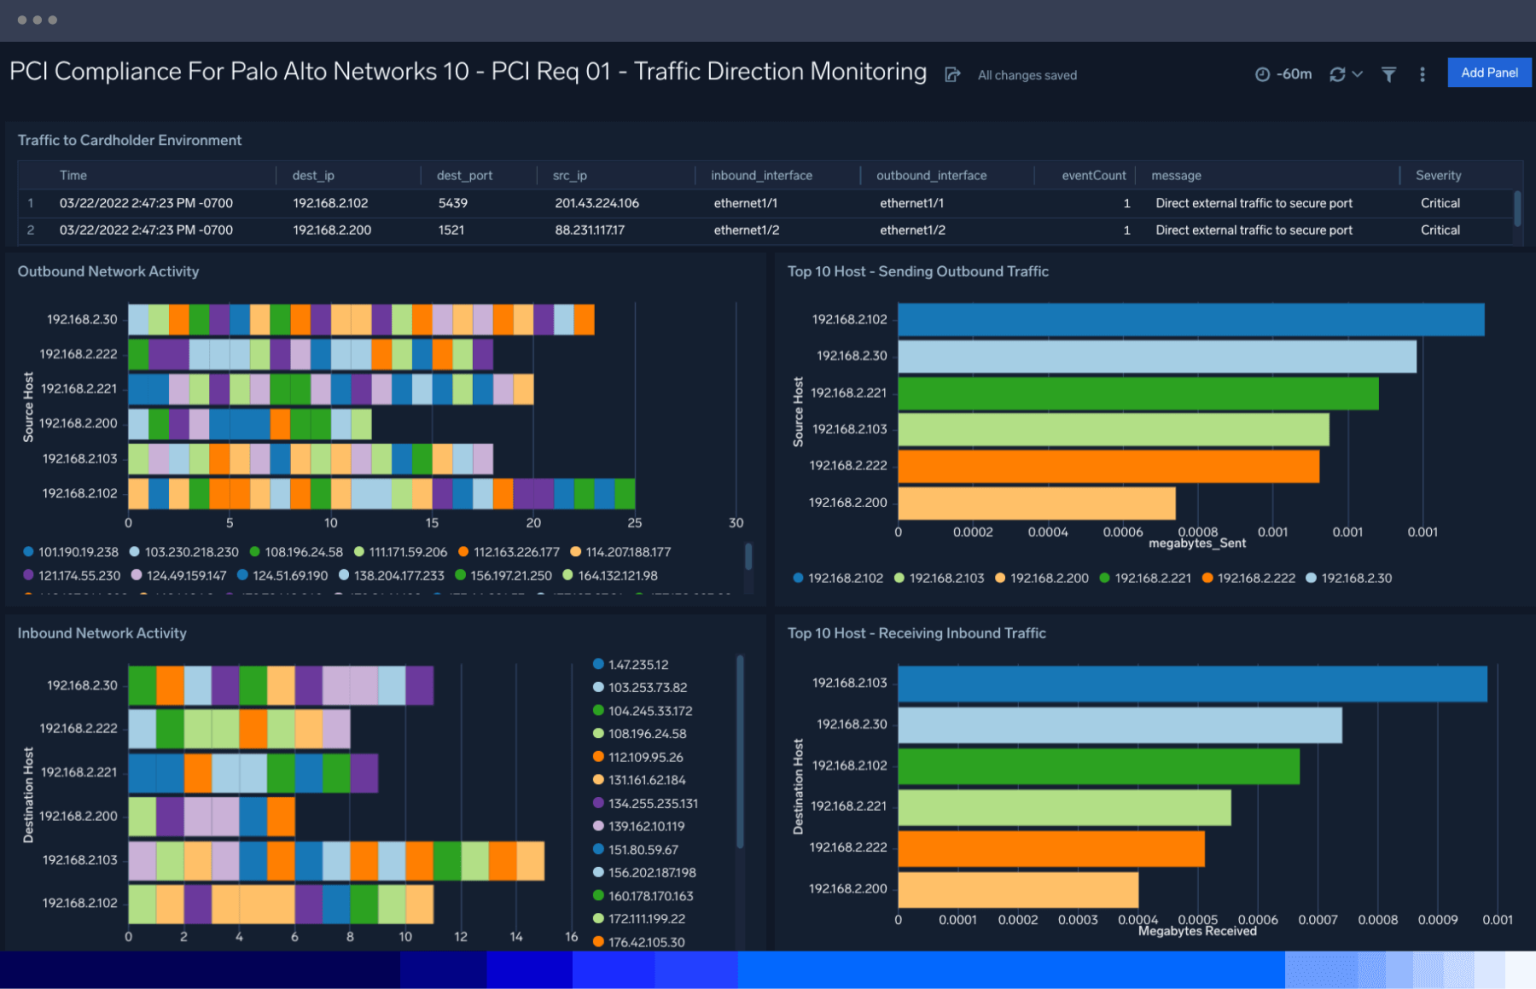
Task: Select the inbound_interface table header
Action: click(x=761, y=175)
